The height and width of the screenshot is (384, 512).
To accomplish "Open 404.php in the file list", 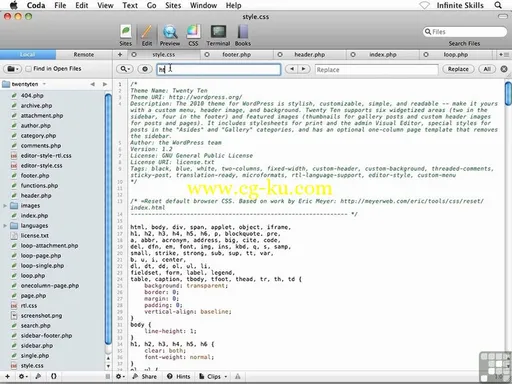I will coord(32,96).
